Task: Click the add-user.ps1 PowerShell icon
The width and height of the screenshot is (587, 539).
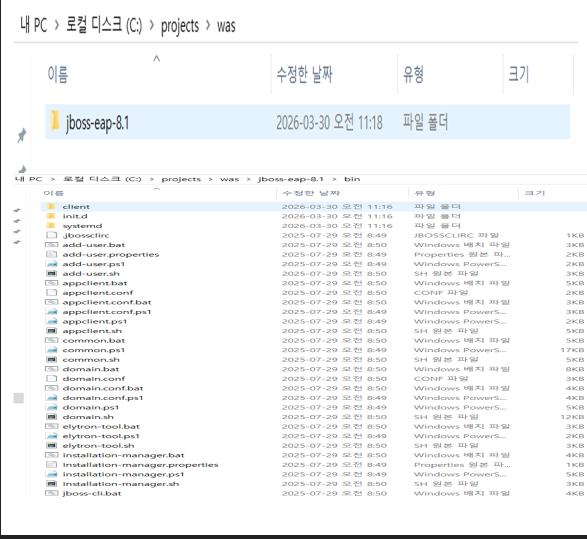Action: (x=51, y=264)
